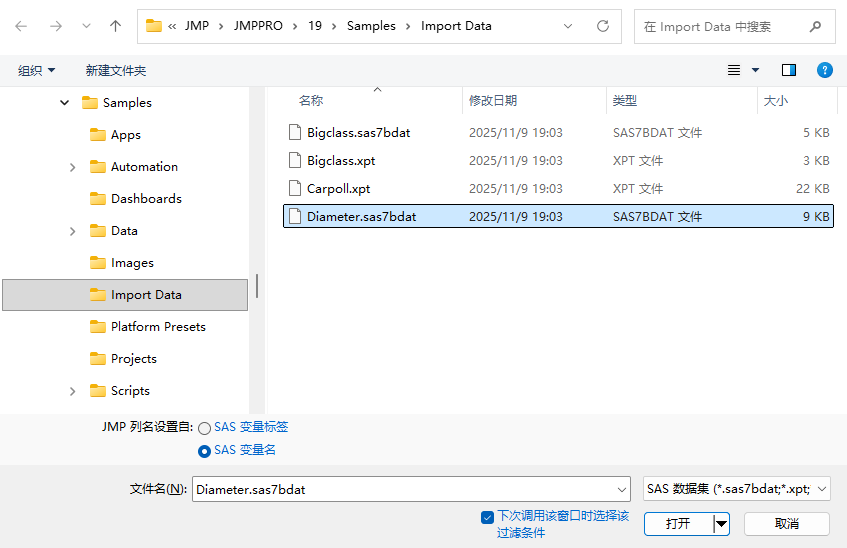Collapse the Samples tree node
This screenshot has width=847, height=548.
click(64, 102)
